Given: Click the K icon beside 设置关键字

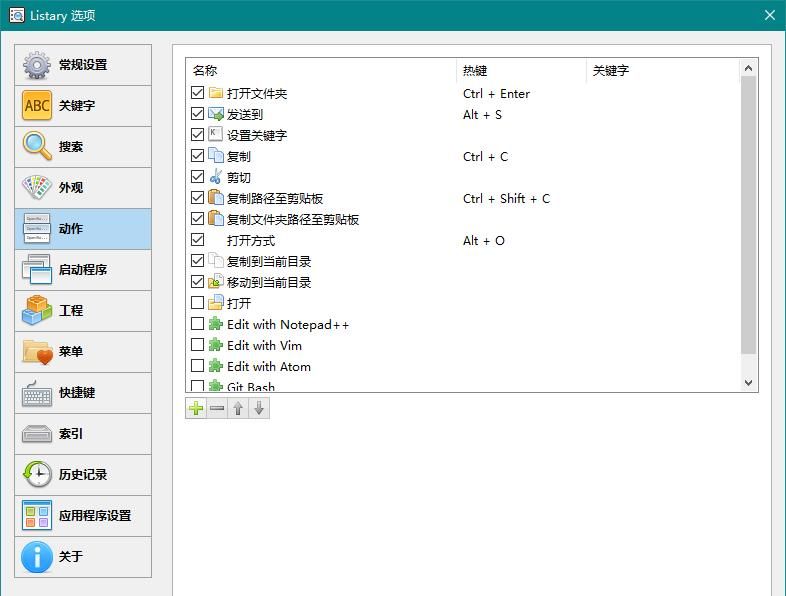Looking at the screenshot, I should pyautogui.click(x=216, y=134).
